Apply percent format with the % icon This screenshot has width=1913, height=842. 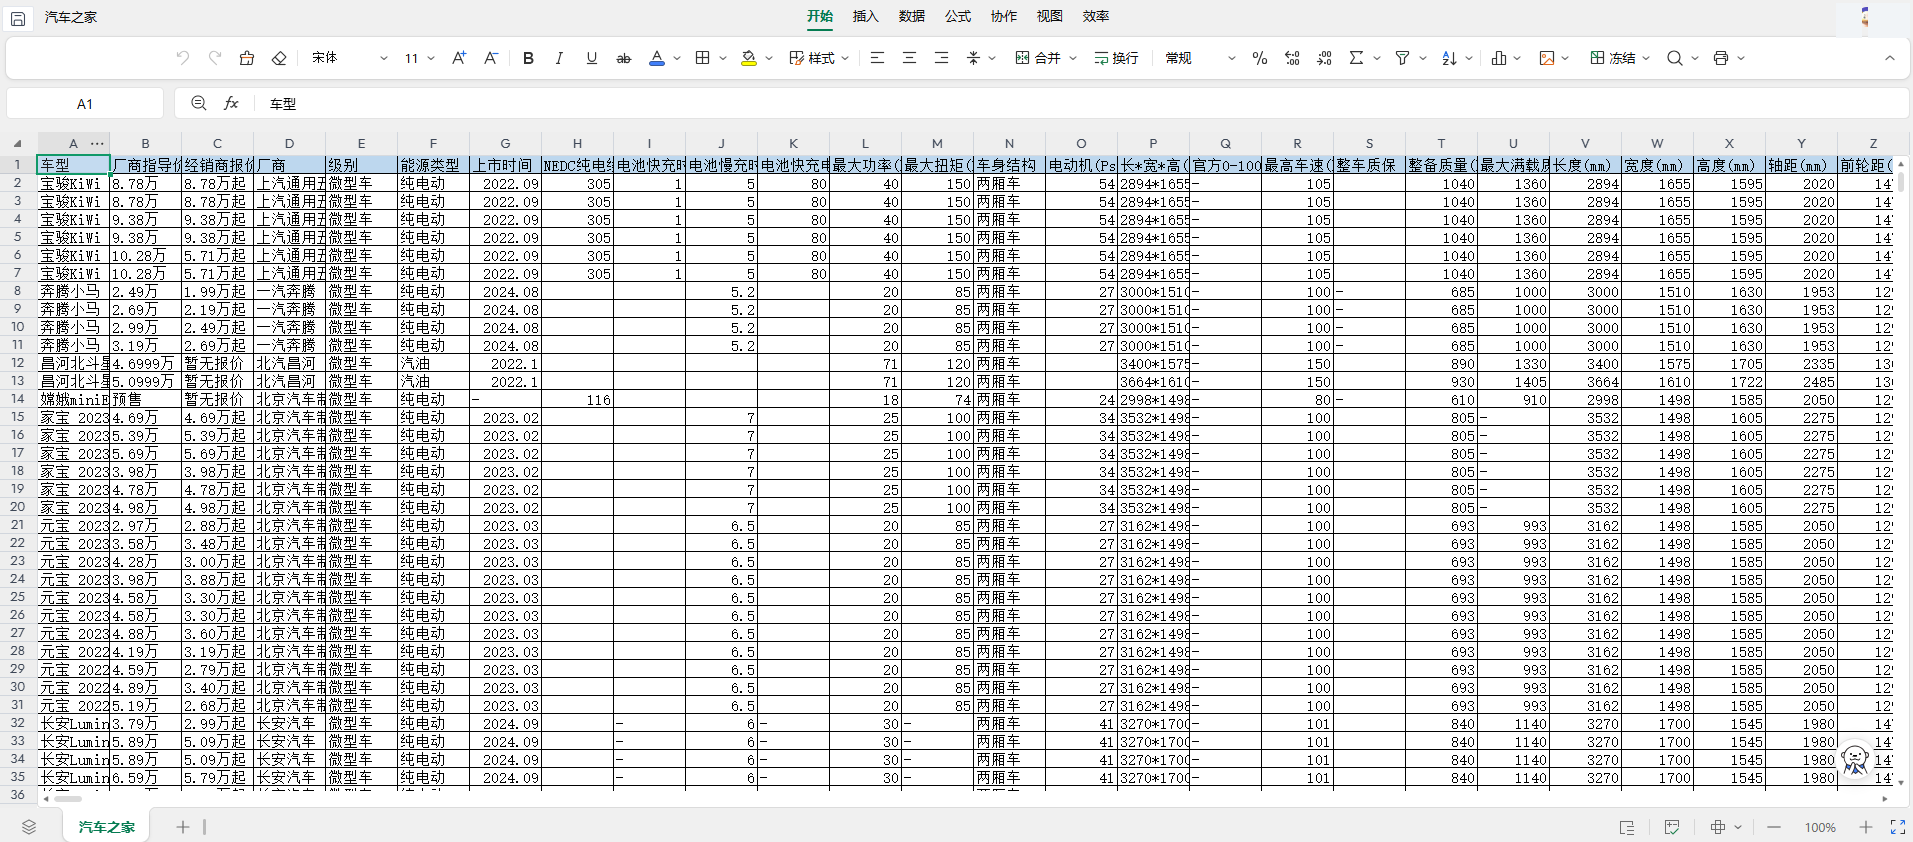1260,58
